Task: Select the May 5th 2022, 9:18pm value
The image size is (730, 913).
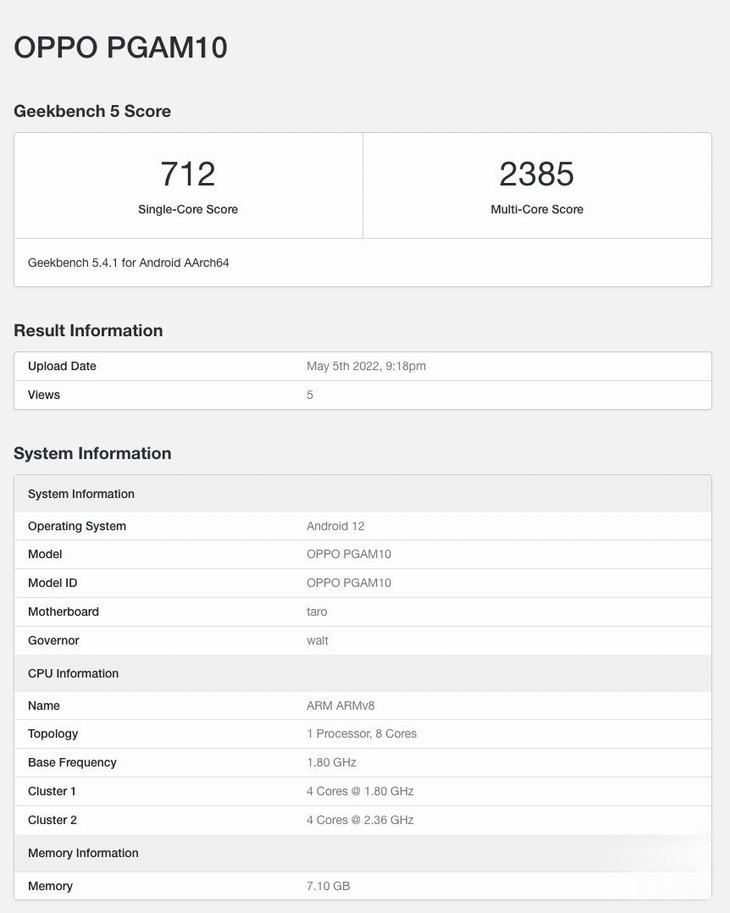Action: tap(366, 366)
